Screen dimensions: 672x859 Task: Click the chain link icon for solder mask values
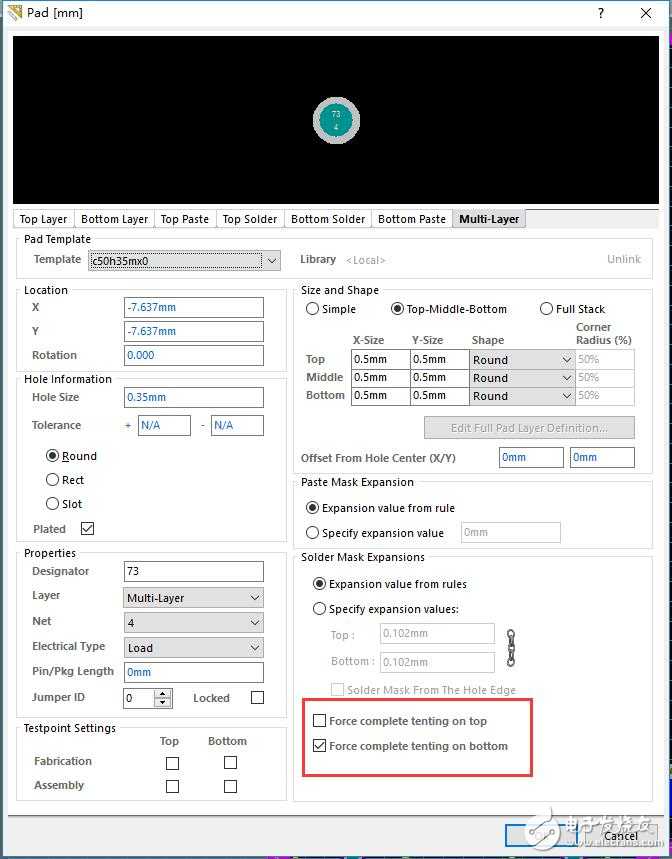(x=510, y=648)
